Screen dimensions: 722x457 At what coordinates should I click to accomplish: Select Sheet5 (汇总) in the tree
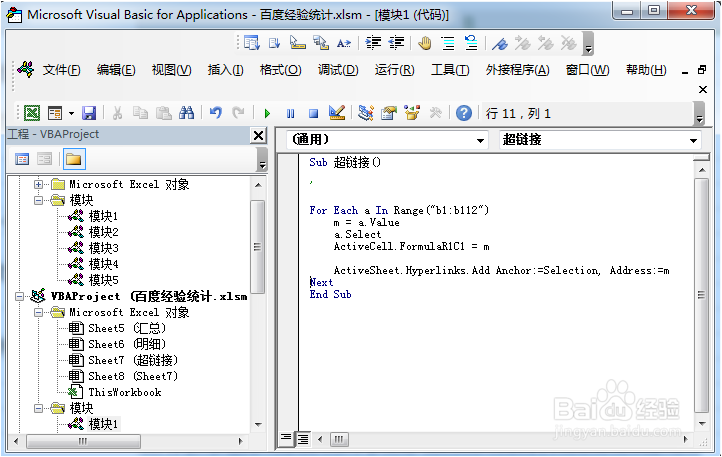127,328
